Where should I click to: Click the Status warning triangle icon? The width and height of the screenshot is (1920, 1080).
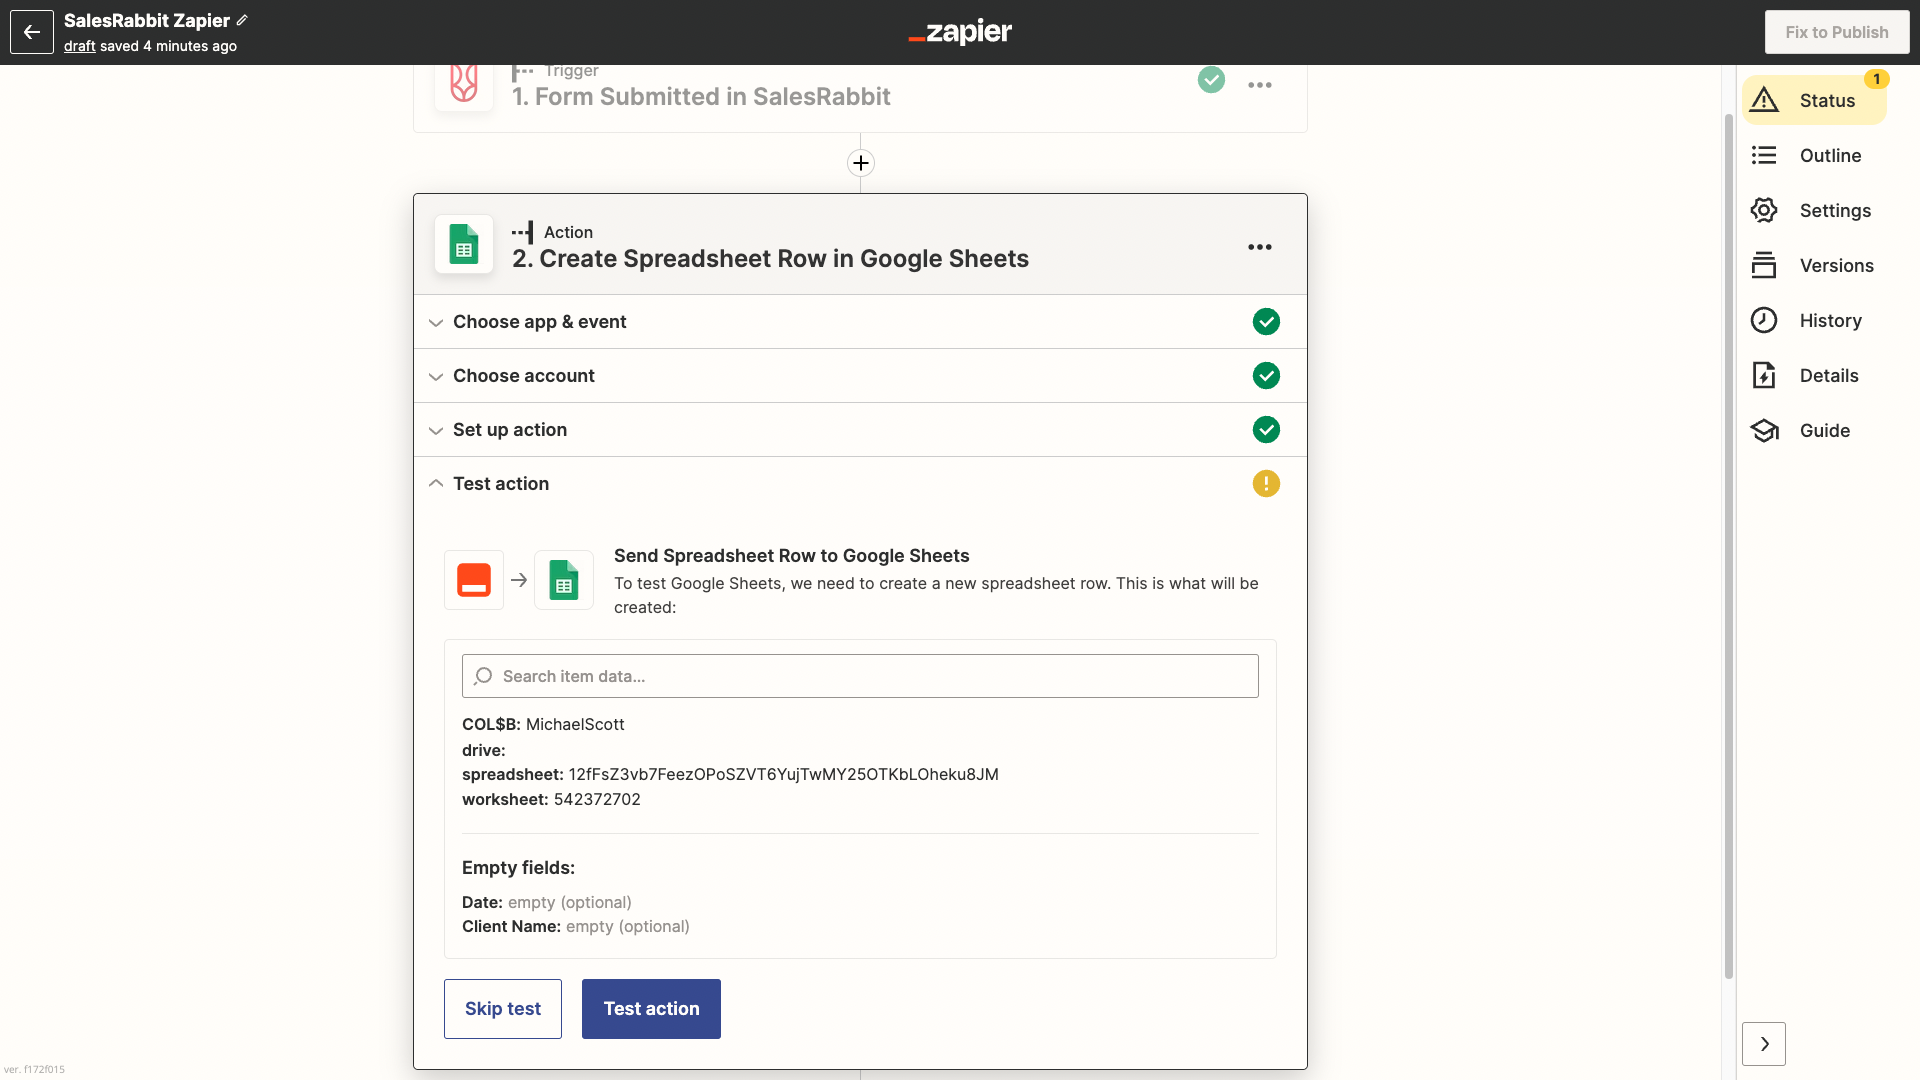pyautogui.click(x=1764, y=100)
